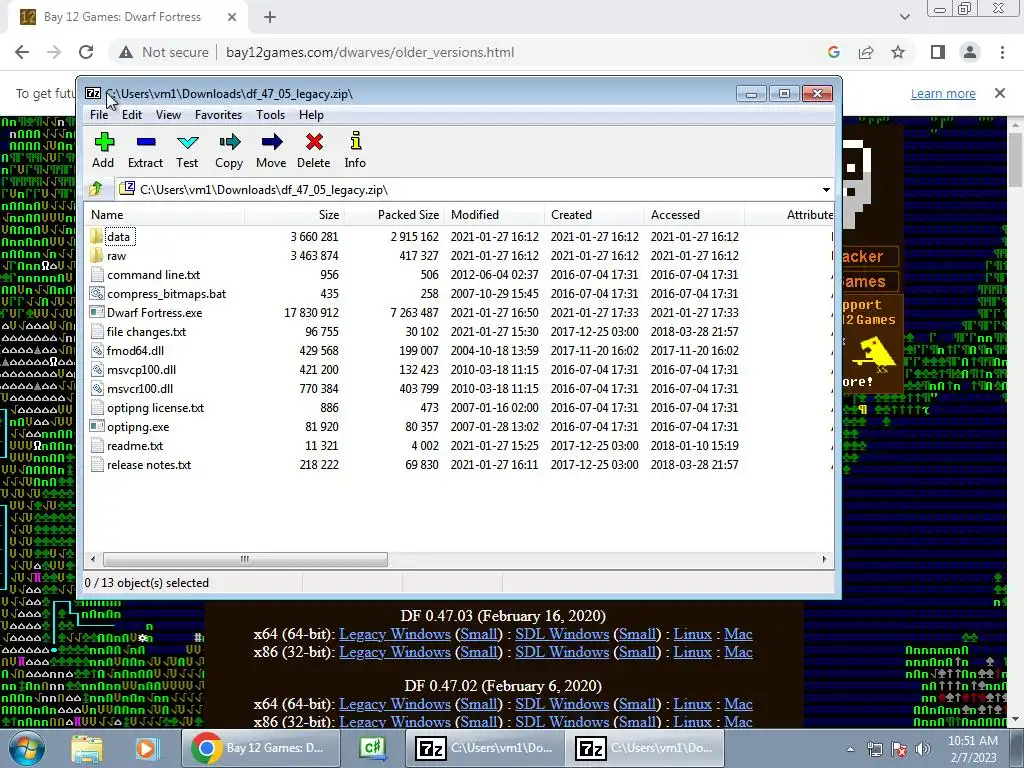The height and width of the screenshot is (768, 1024).
Task: Bookmark this page with the star icon
Action: 898,52
